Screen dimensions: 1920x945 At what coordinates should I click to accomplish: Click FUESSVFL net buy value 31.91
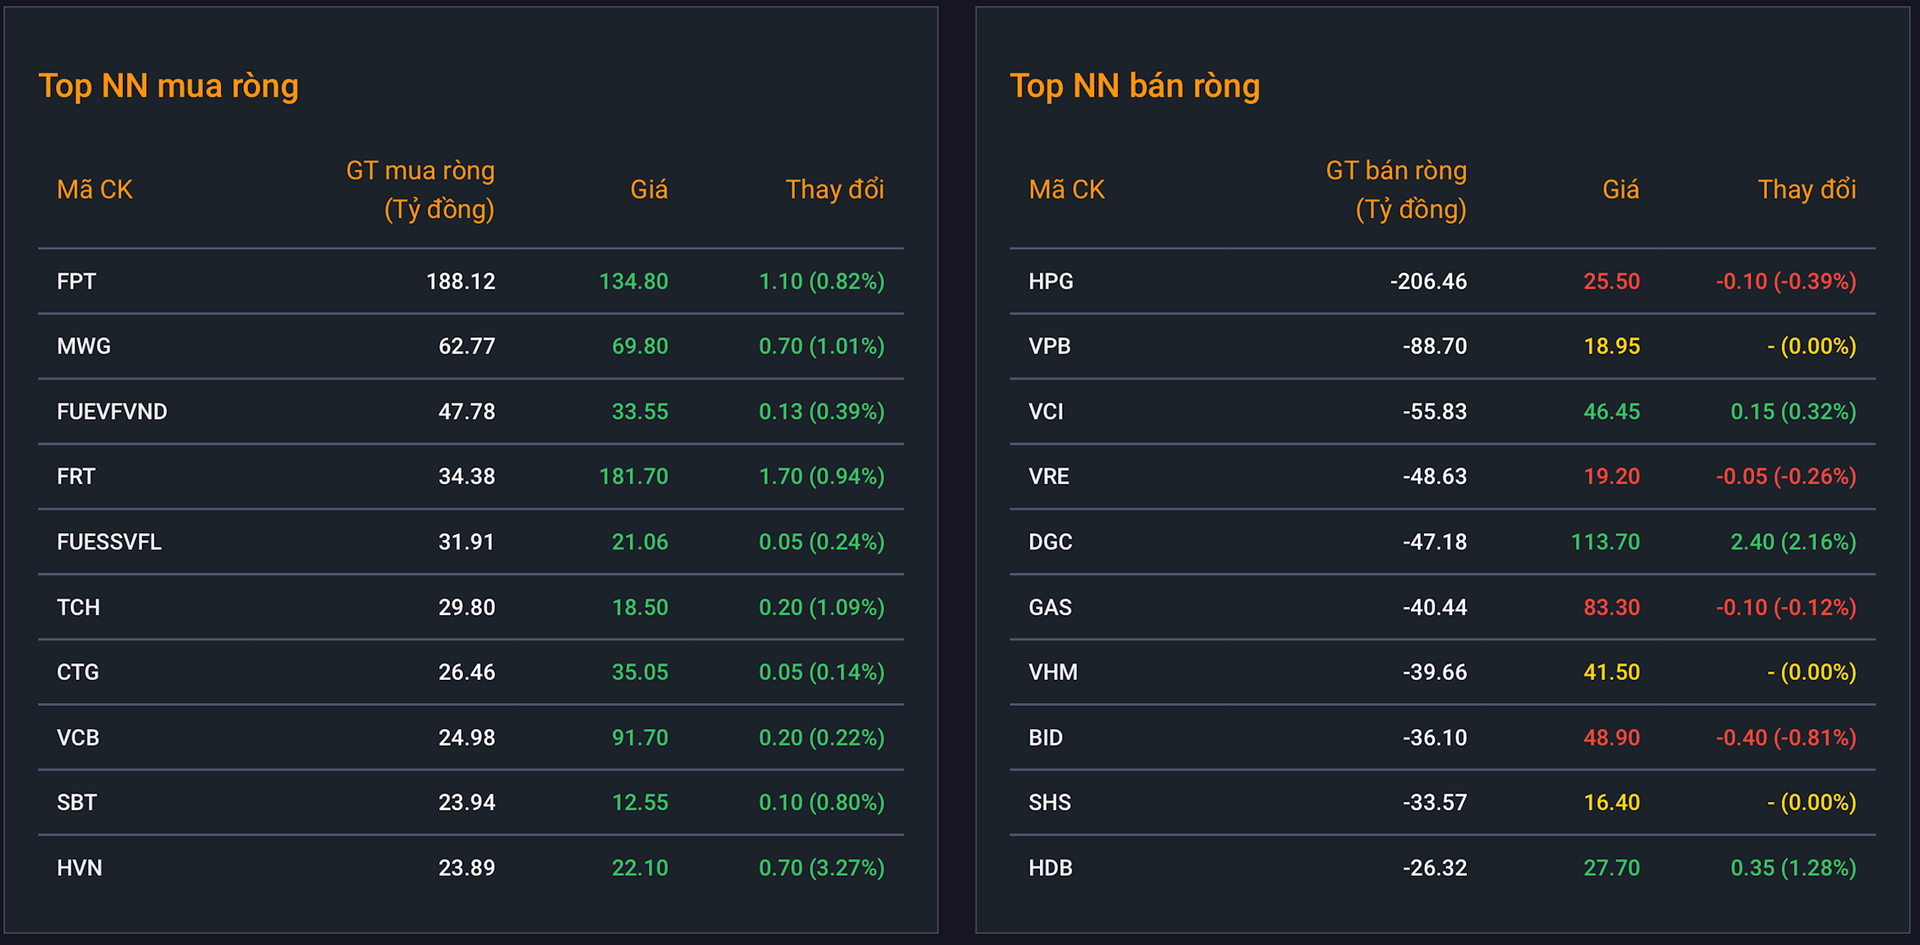pyautogui.click(x=467, y=542)
